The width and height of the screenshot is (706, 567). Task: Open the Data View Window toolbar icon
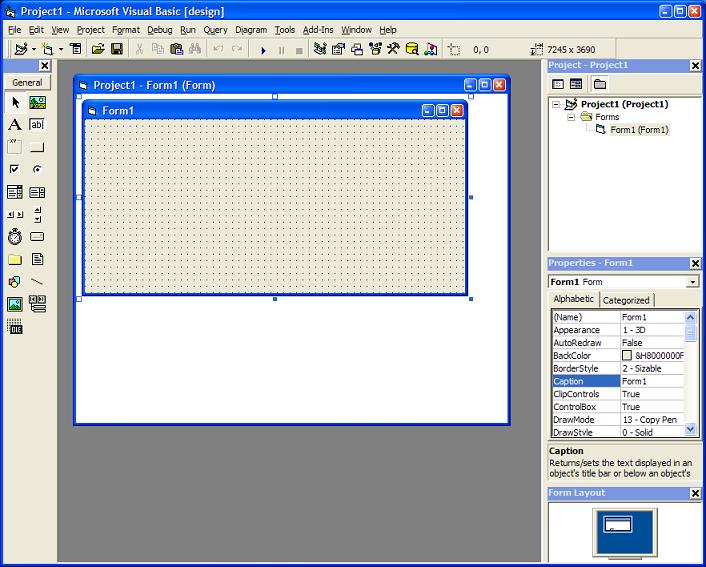[412, 49]
